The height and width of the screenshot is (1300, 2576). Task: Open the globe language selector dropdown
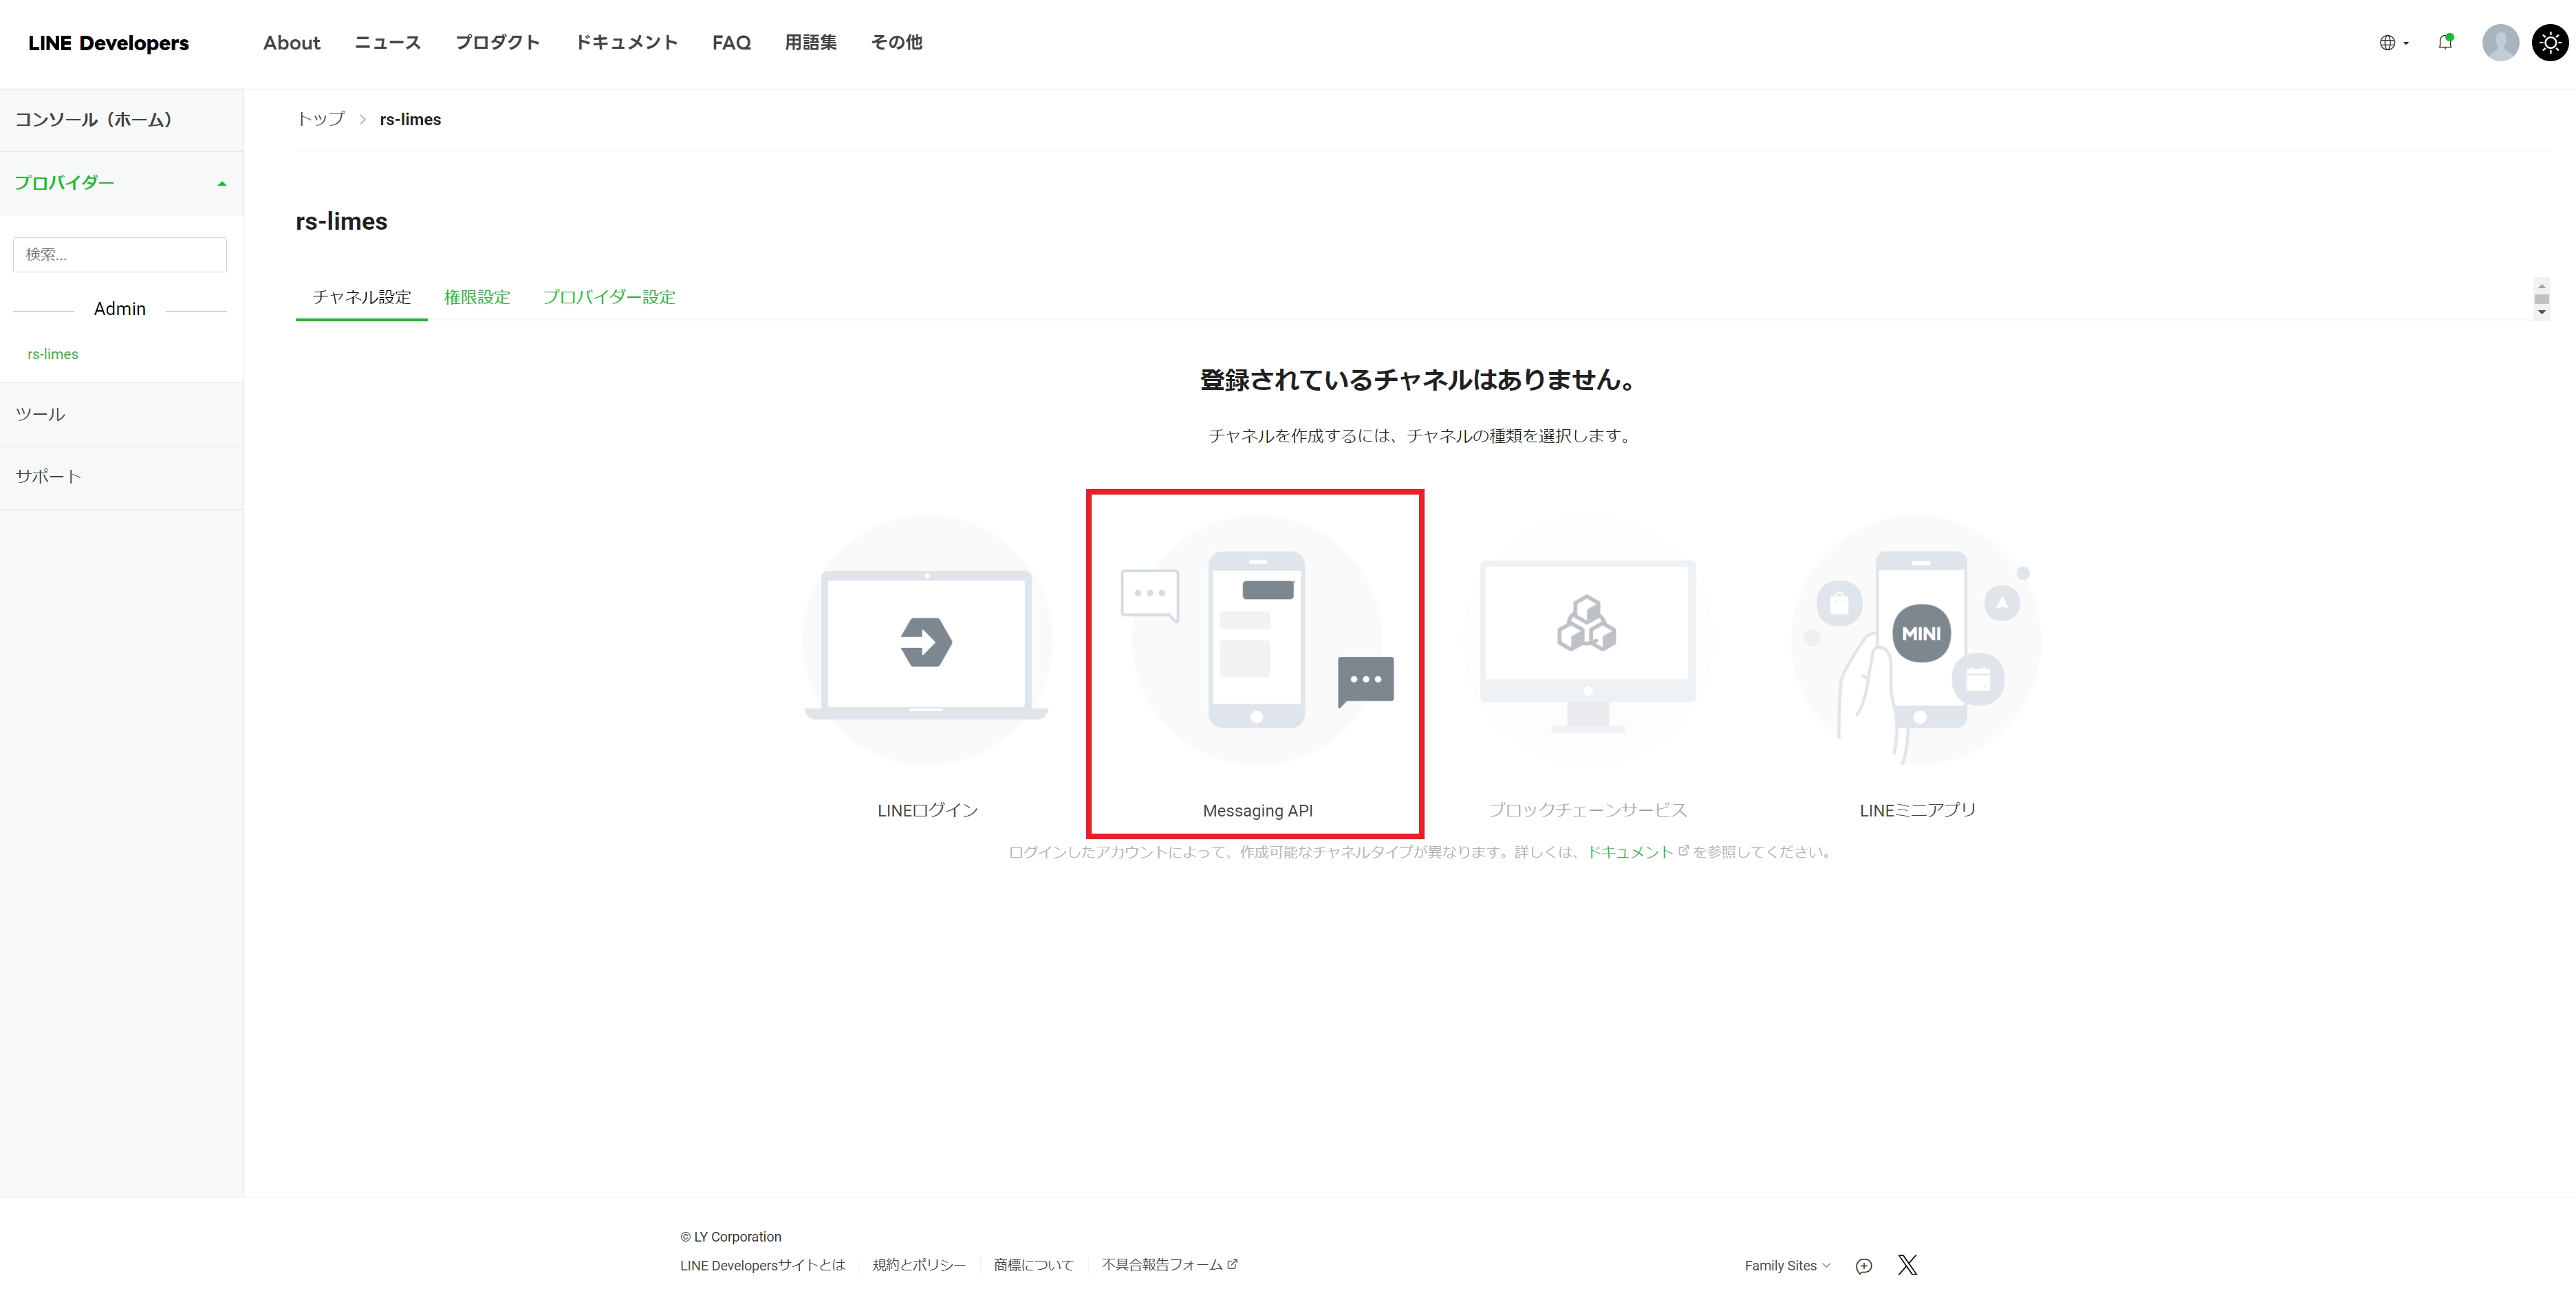[x=2393, y=43]
